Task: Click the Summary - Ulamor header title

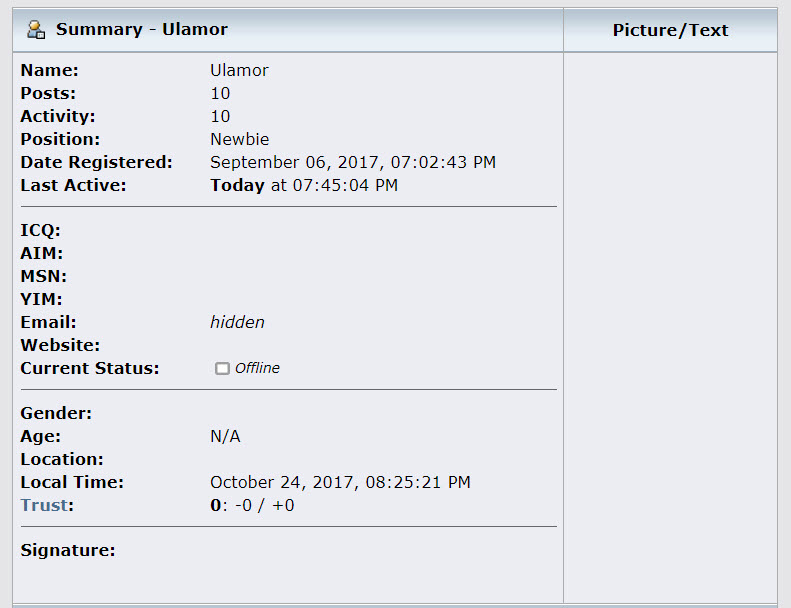Action: [x=142, y=29]
